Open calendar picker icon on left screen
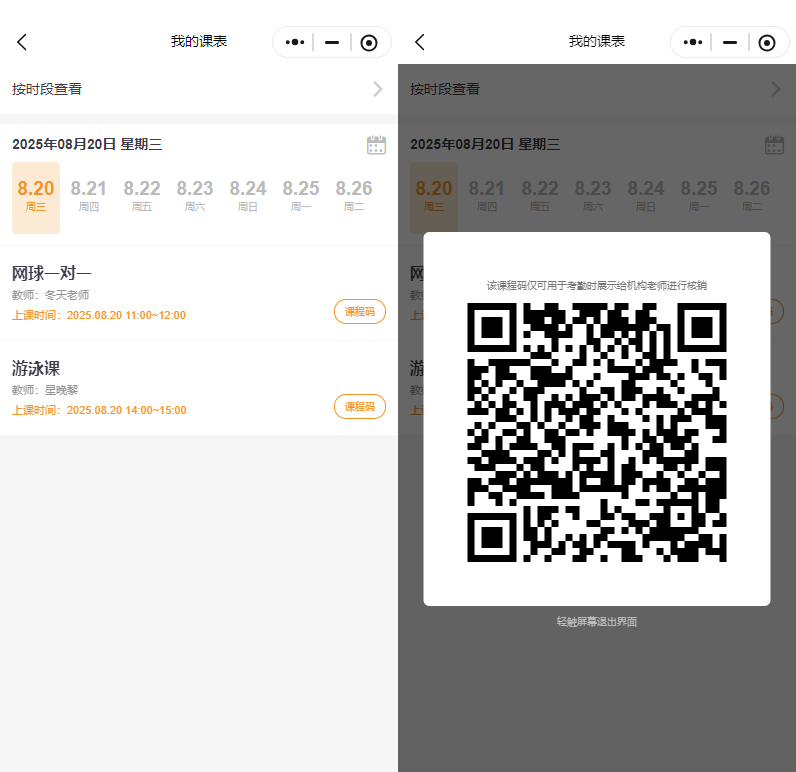 (x=376, y=145)
